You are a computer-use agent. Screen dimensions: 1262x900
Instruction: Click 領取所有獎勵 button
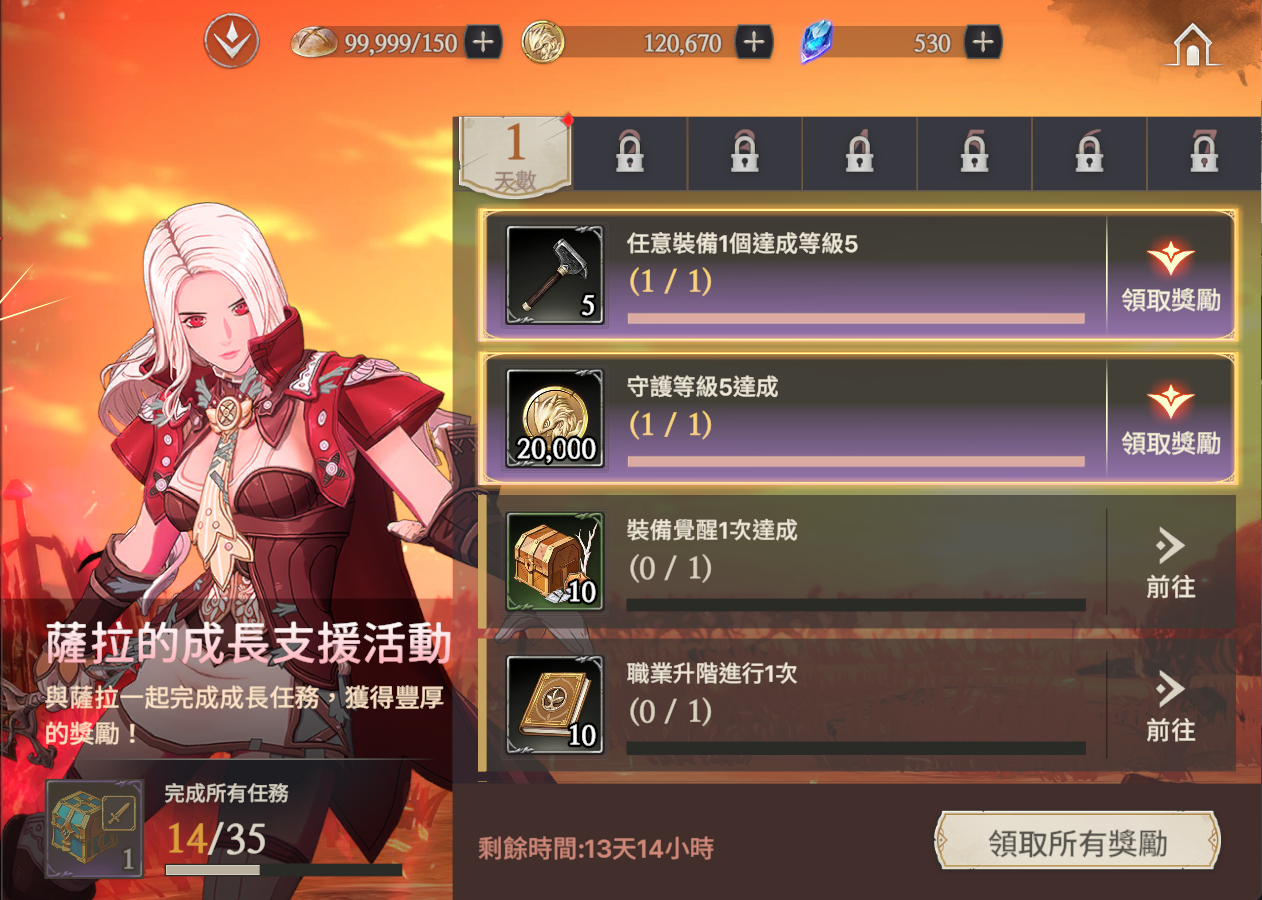1078,842
